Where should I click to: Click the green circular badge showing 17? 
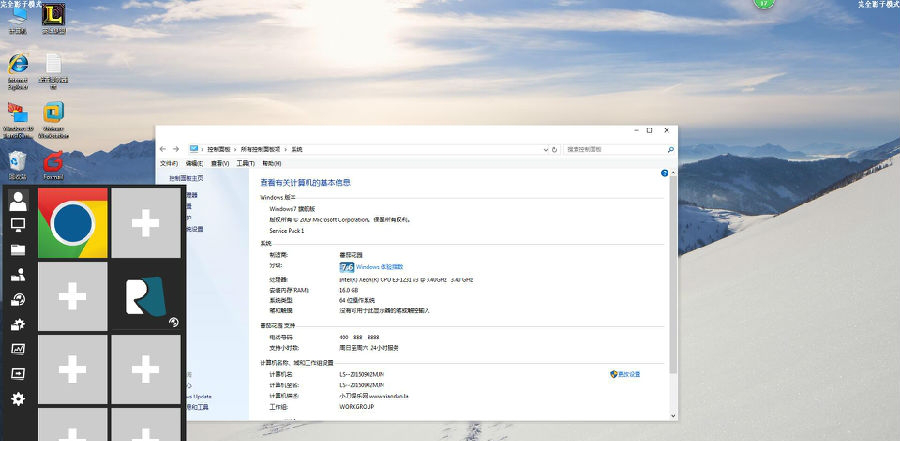pos(763,3)
